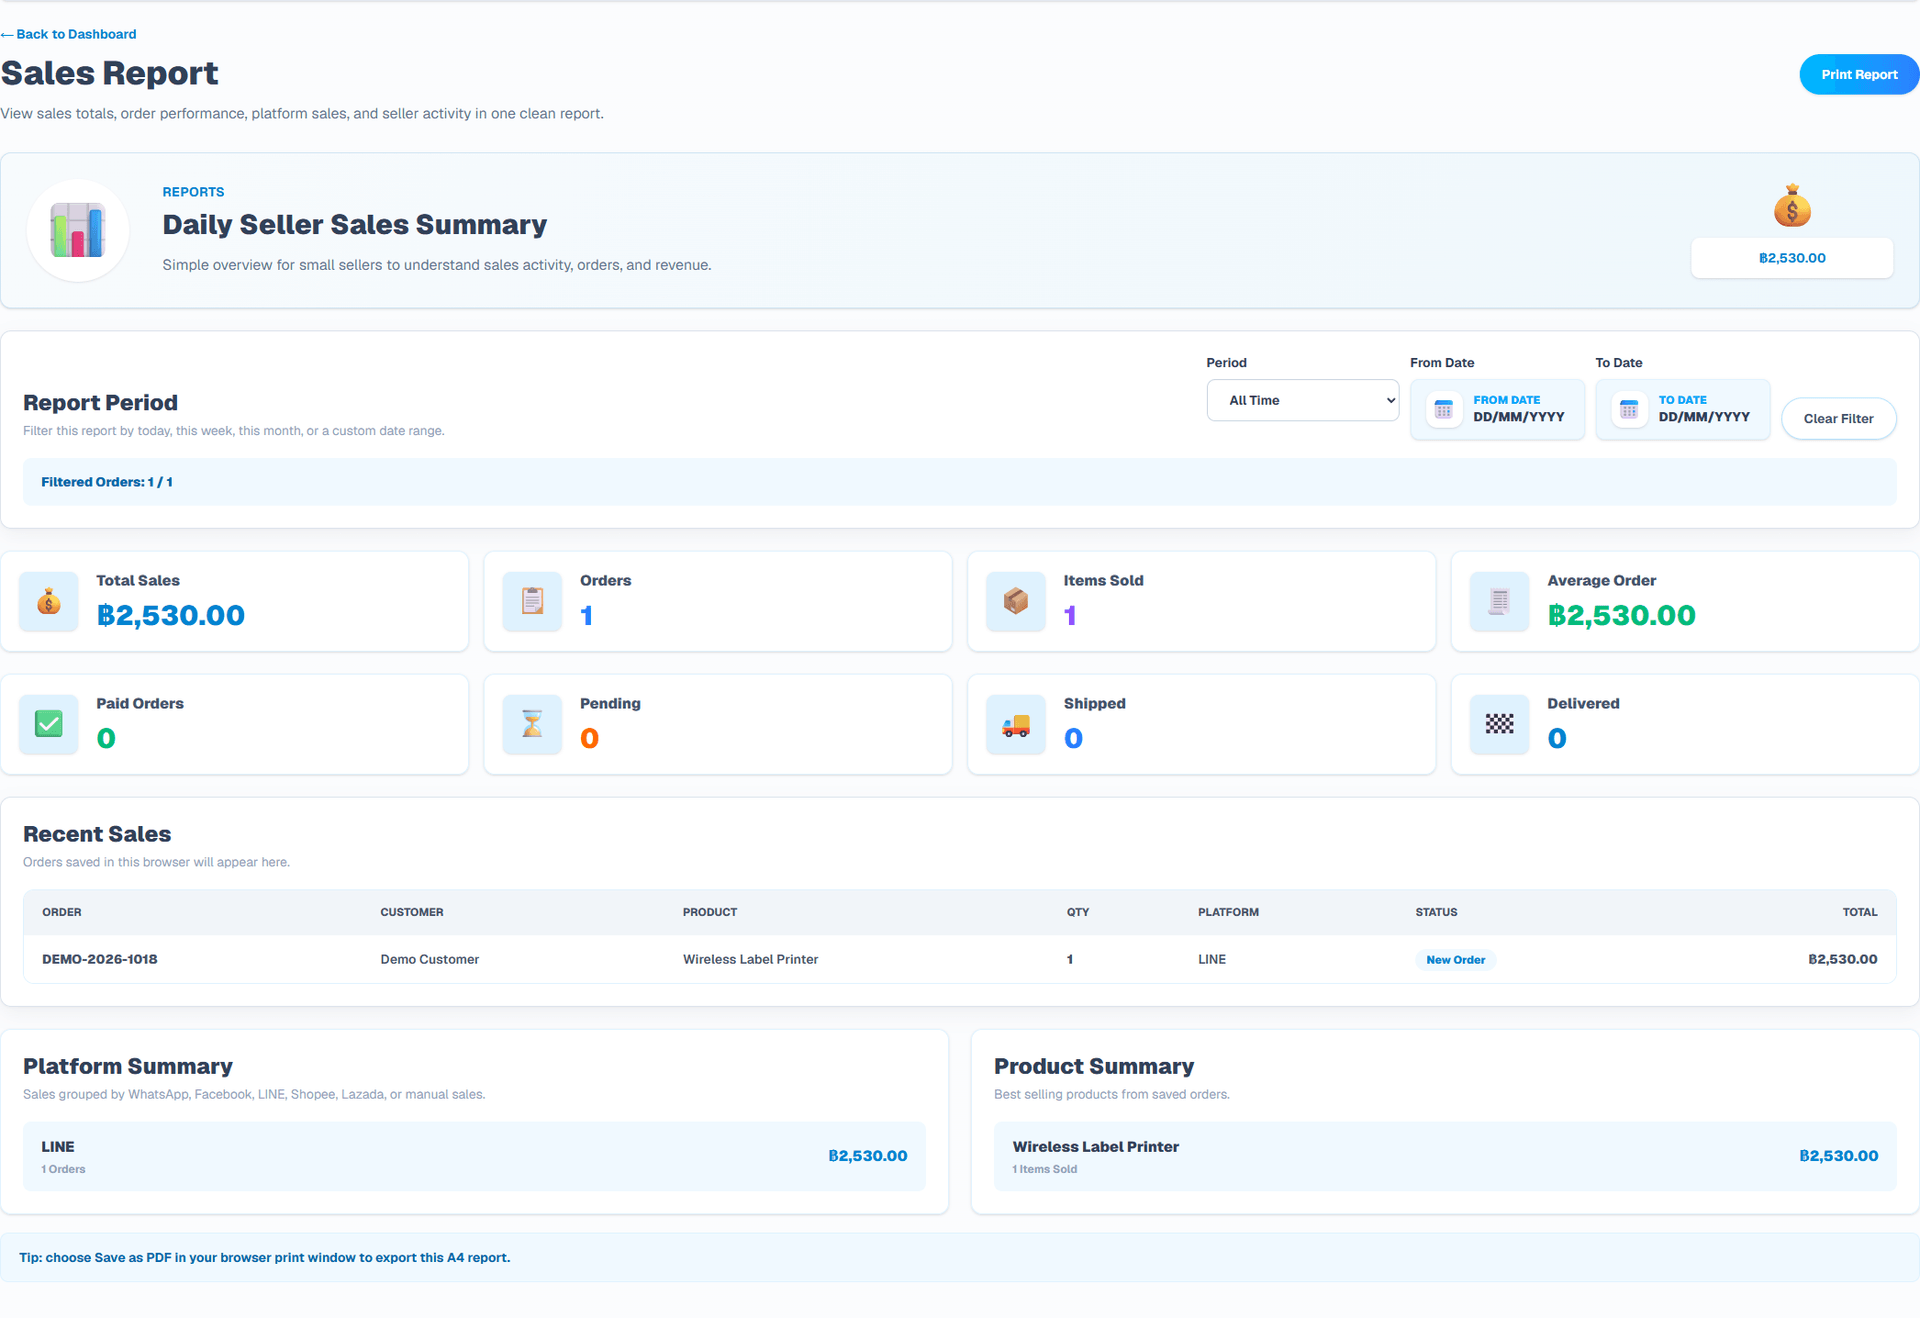Click the bar chart reports icon
This screenshot has height=1318, width=1920.
point(78,230)
